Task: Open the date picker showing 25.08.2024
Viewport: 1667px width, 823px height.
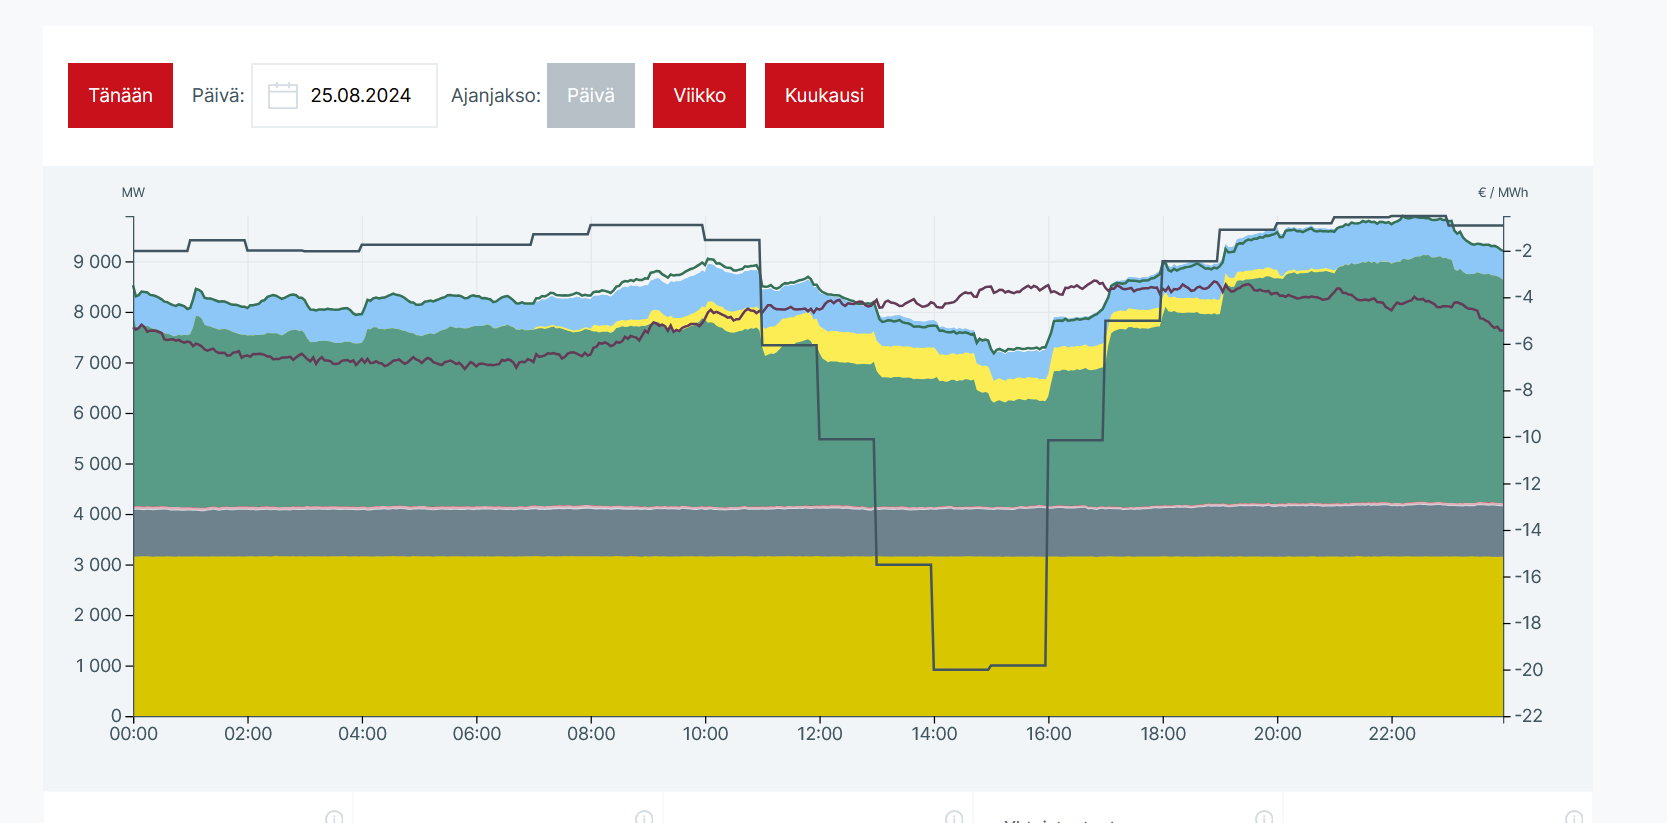Action: [360, 96]
